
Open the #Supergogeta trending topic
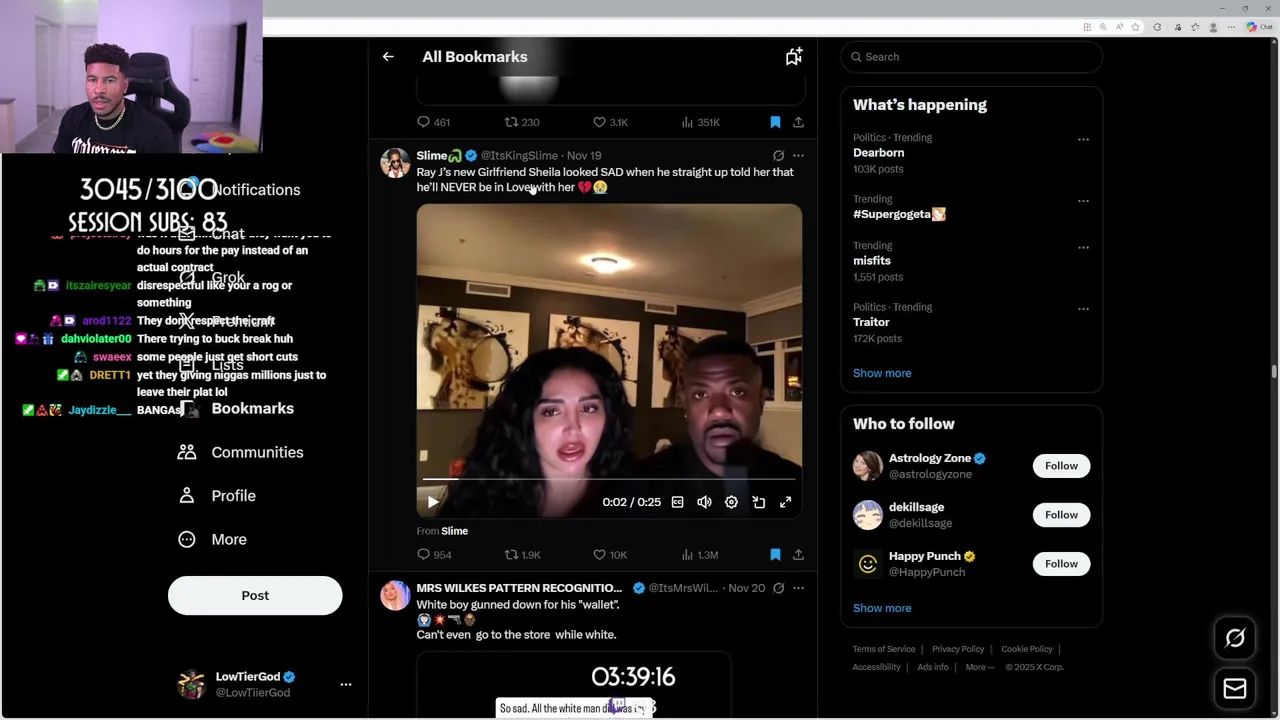(x=899, y=214)
